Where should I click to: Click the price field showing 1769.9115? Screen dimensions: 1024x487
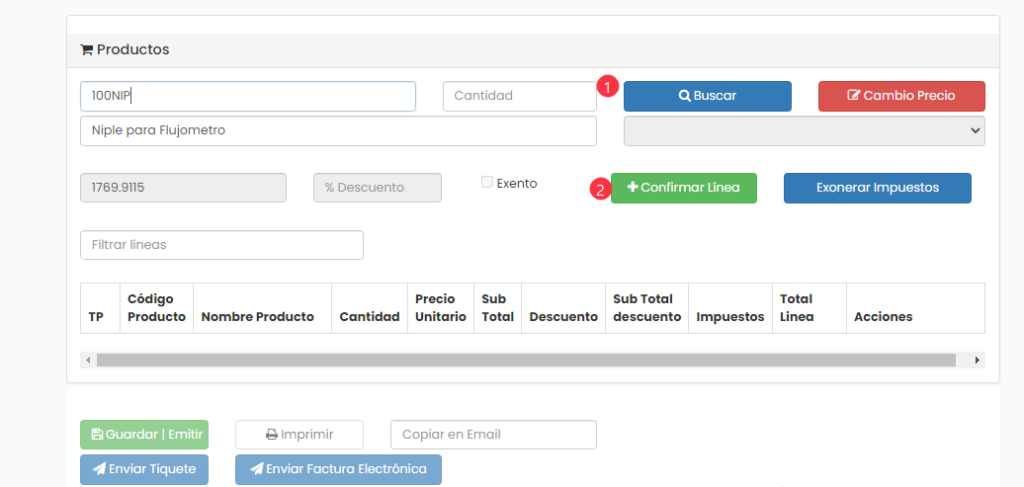pos(183,188)
